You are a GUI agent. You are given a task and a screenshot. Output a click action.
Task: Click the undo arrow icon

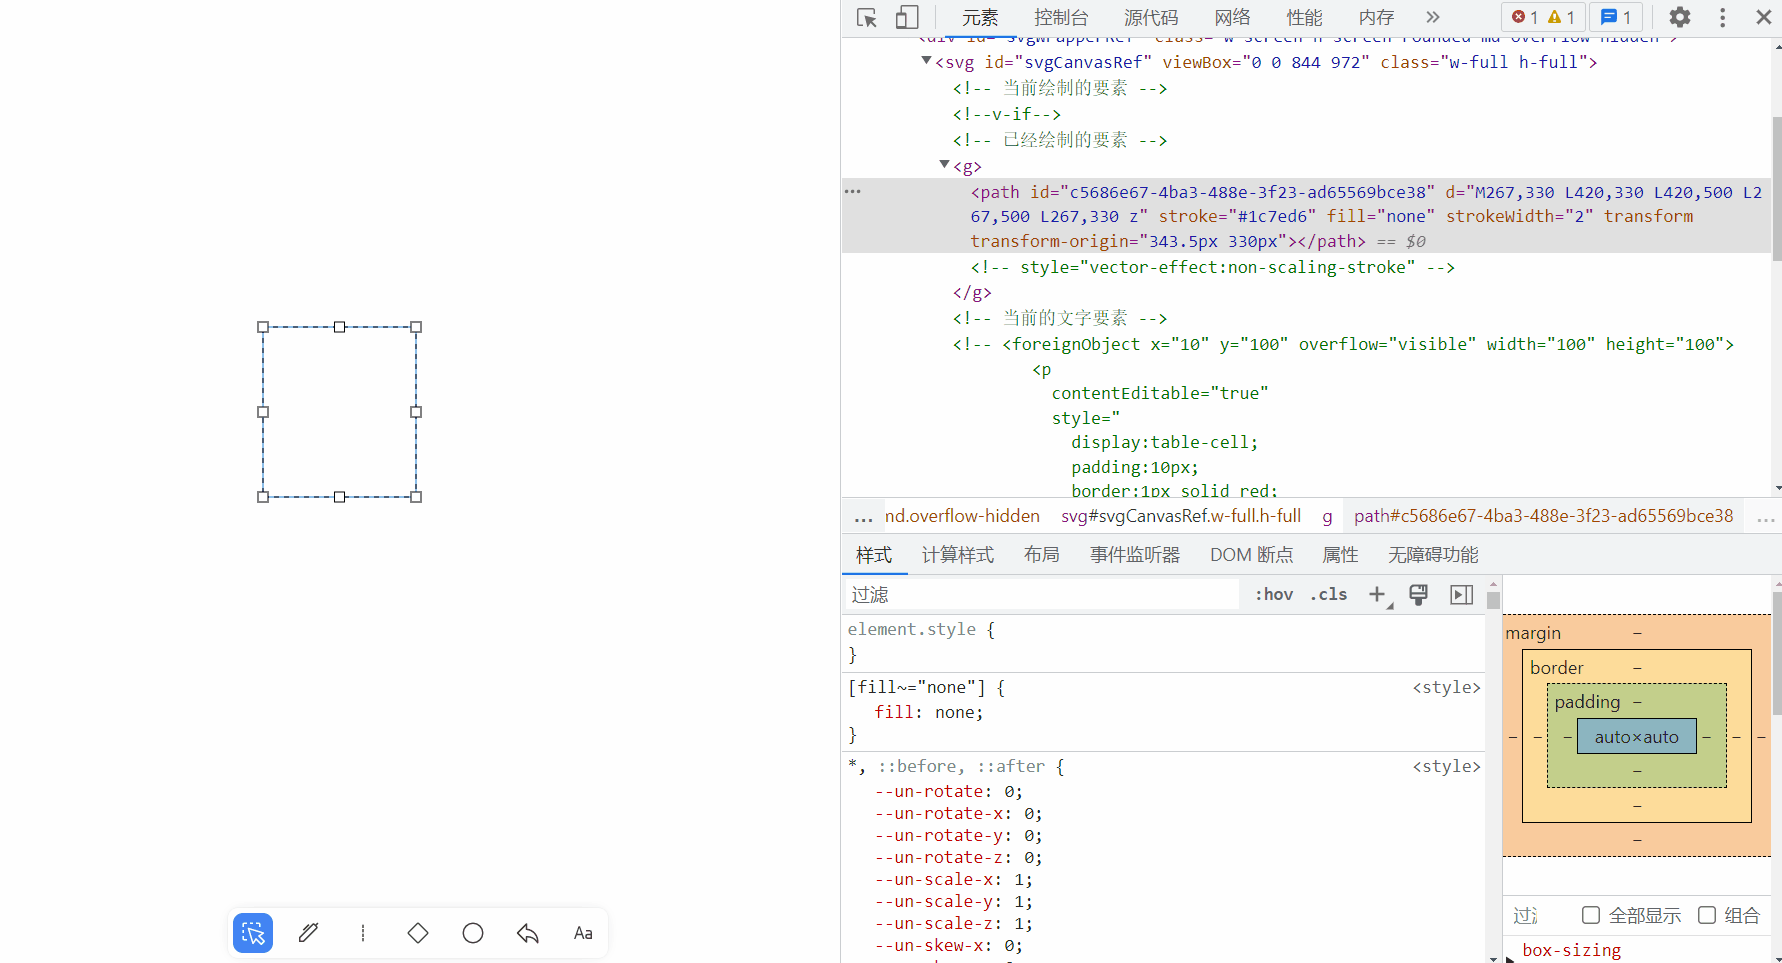[527, 933]
